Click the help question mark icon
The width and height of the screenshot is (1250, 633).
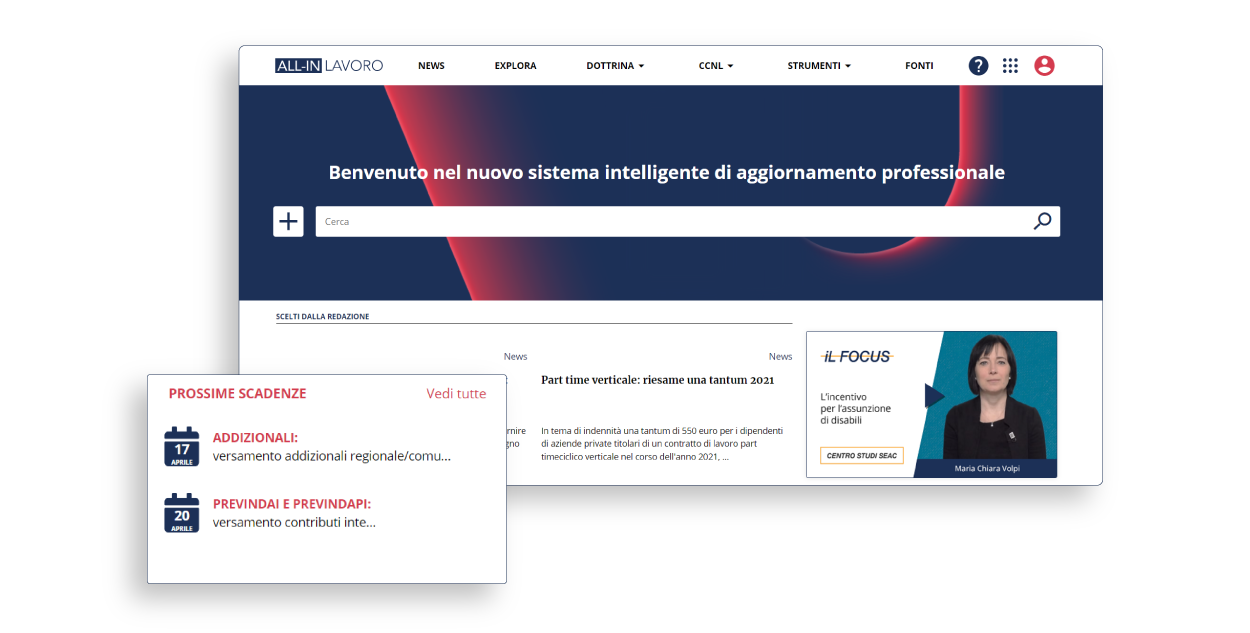(x=978, y=66)
